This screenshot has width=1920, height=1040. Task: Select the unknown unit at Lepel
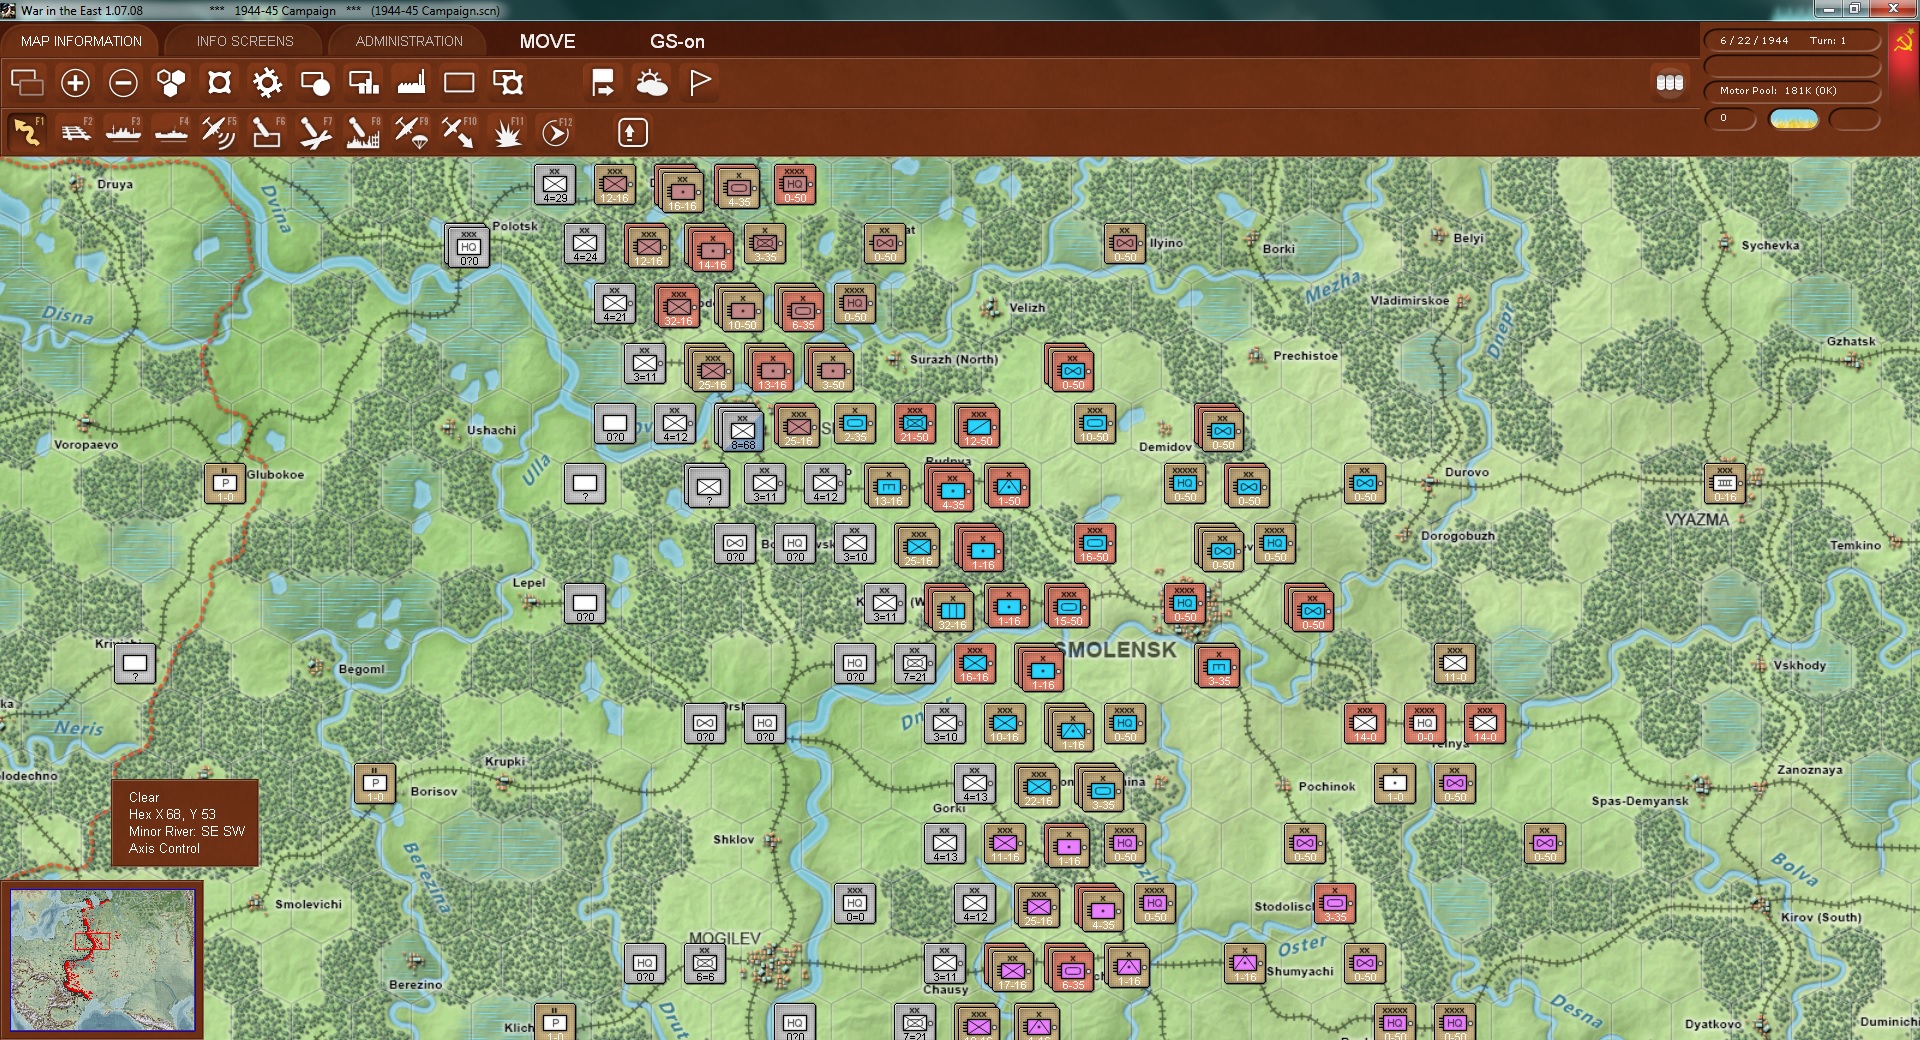point(585,604)
